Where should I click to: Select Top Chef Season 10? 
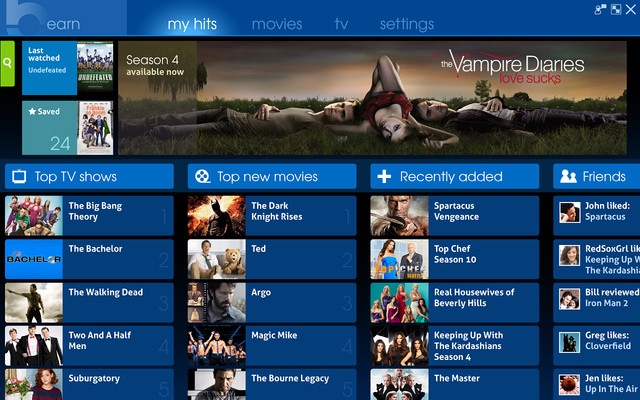tap(455, 259)
